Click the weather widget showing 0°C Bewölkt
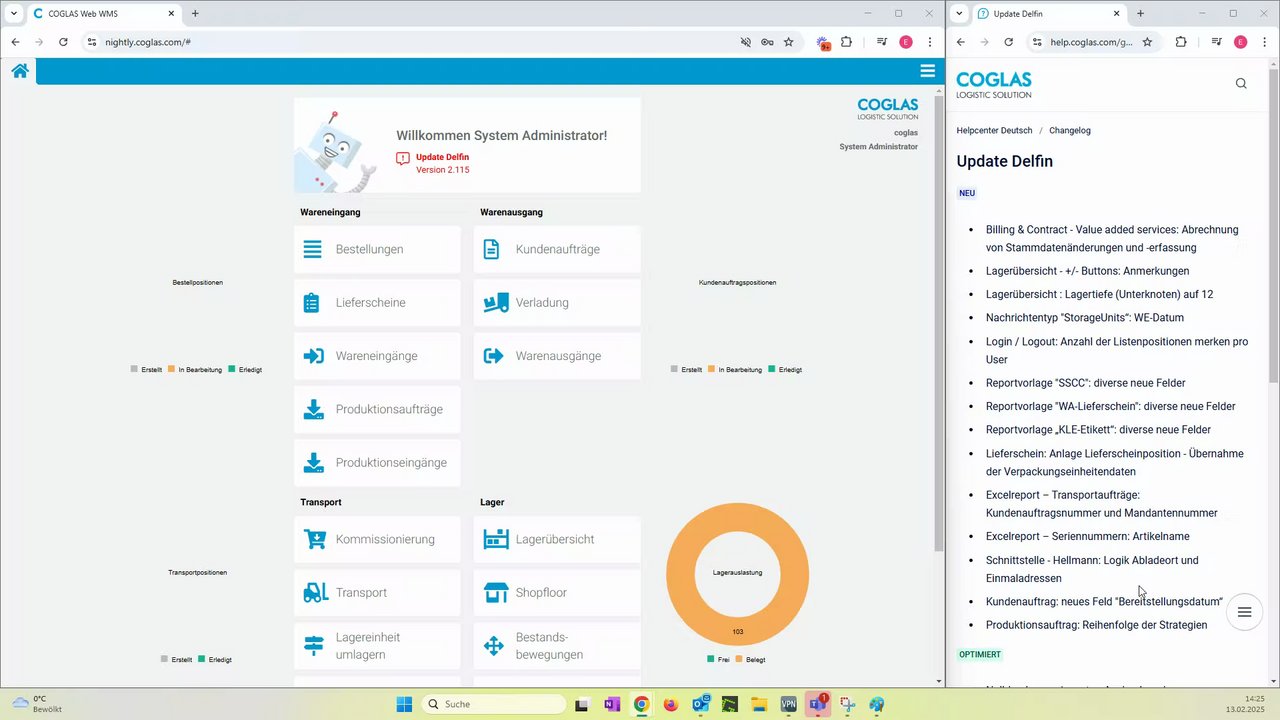The image size is (1280, 720). click(x=37, y=704)
